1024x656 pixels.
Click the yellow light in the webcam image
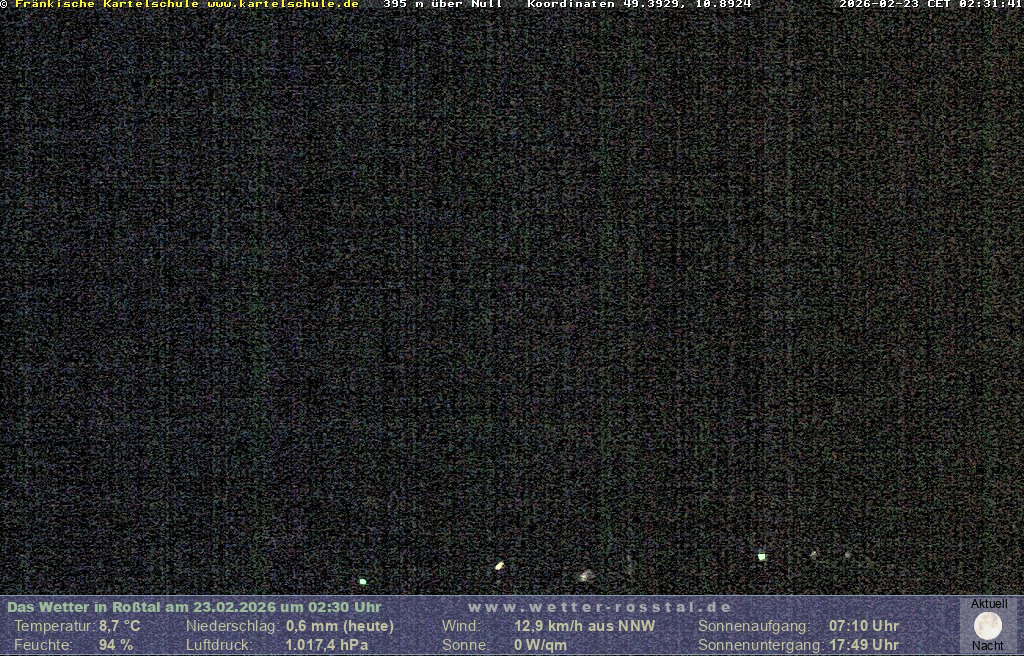pyautogui.click(x=499, y=566)
